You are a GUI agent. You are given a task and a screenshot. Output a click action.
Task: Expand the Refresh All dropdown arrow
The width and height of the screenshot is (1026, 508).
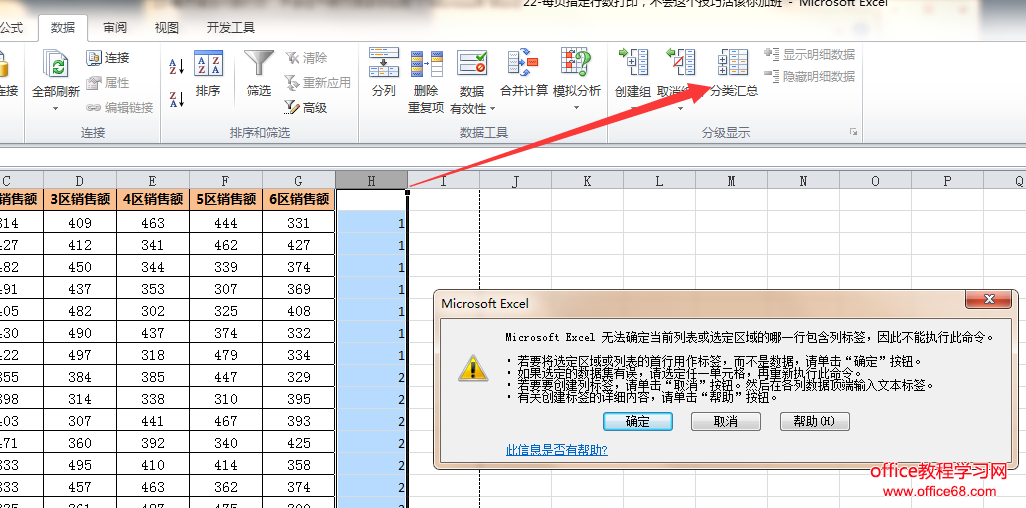coord(56,108)
